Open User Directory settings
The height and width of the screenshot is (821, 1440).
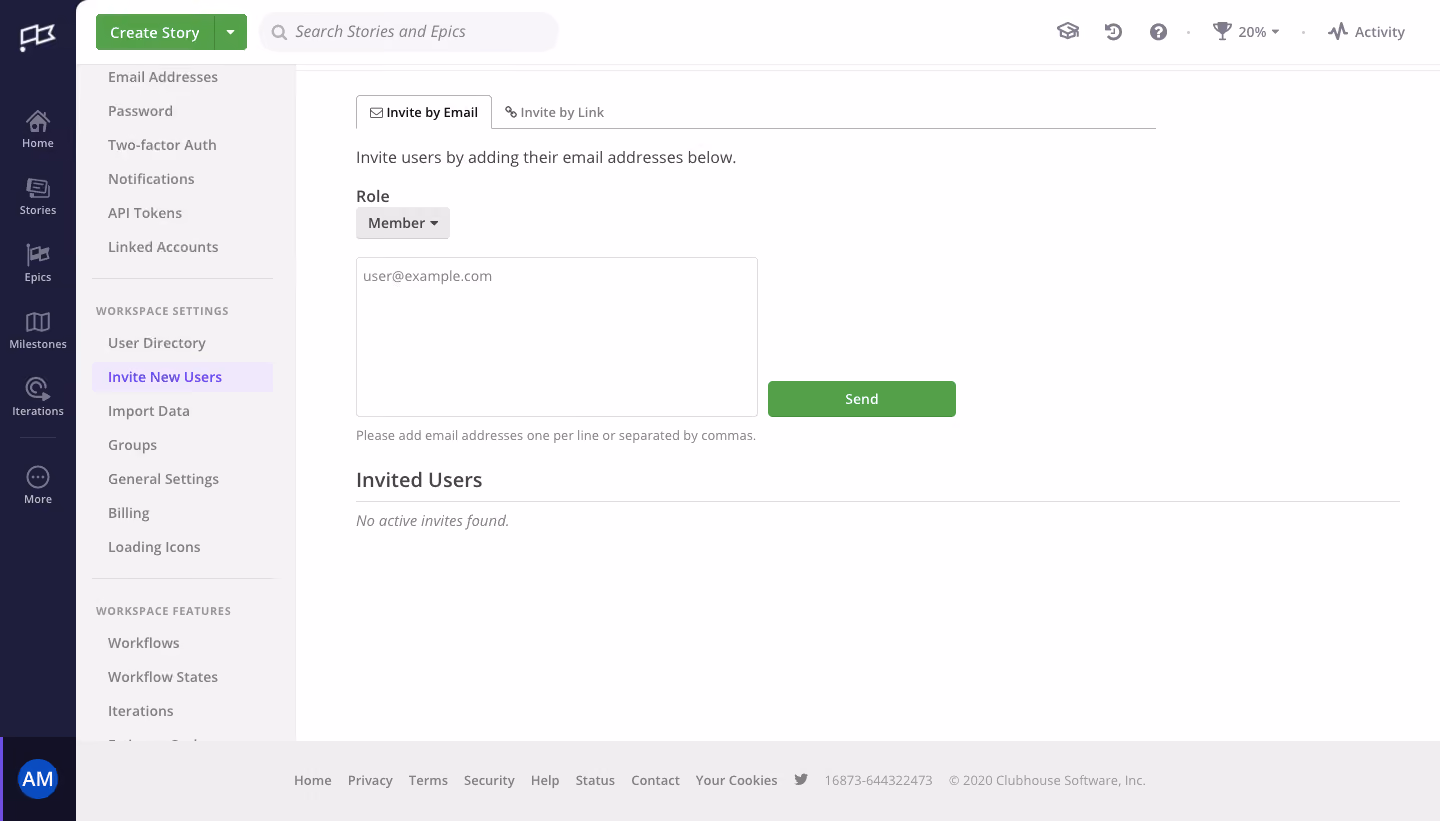click(x=157, y=343)
